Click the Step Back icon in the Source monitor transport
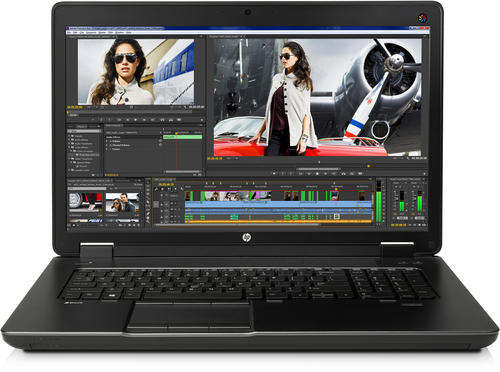 coord(127,119)
